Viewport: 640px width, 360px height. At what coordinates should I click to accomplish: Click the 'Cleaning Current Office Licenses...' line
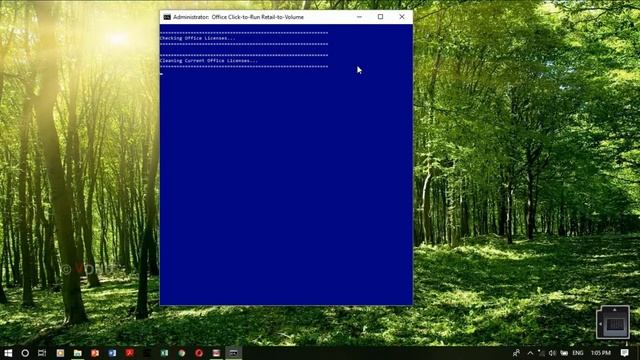[x=209, y=61]
